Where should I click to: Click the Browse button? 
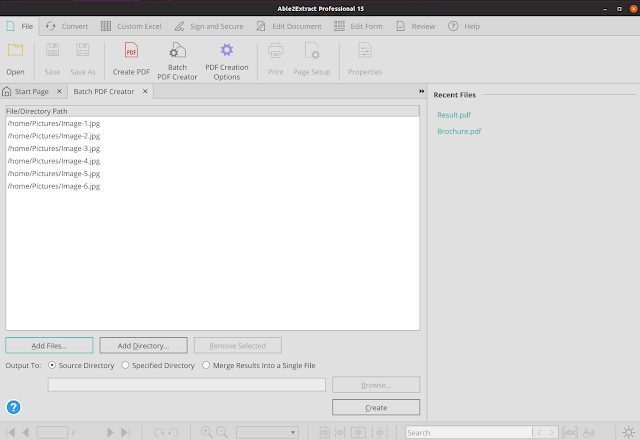click(376, 384)
